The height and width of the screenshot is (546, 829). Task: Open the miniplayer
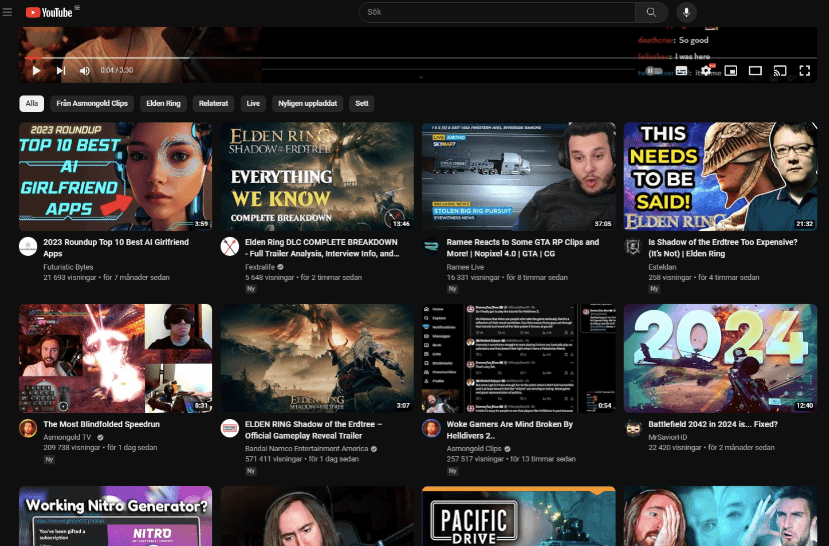click(x=731, y=71)
